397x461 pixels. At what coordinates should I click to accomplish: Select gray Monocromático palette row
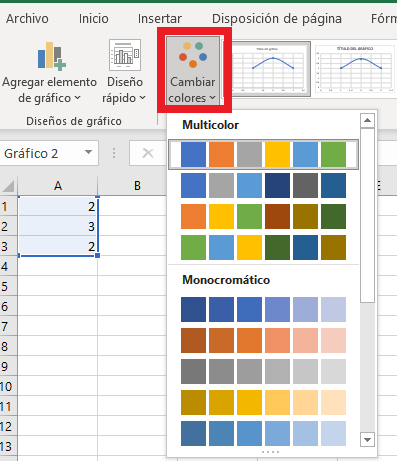click(x=263, y=371)
